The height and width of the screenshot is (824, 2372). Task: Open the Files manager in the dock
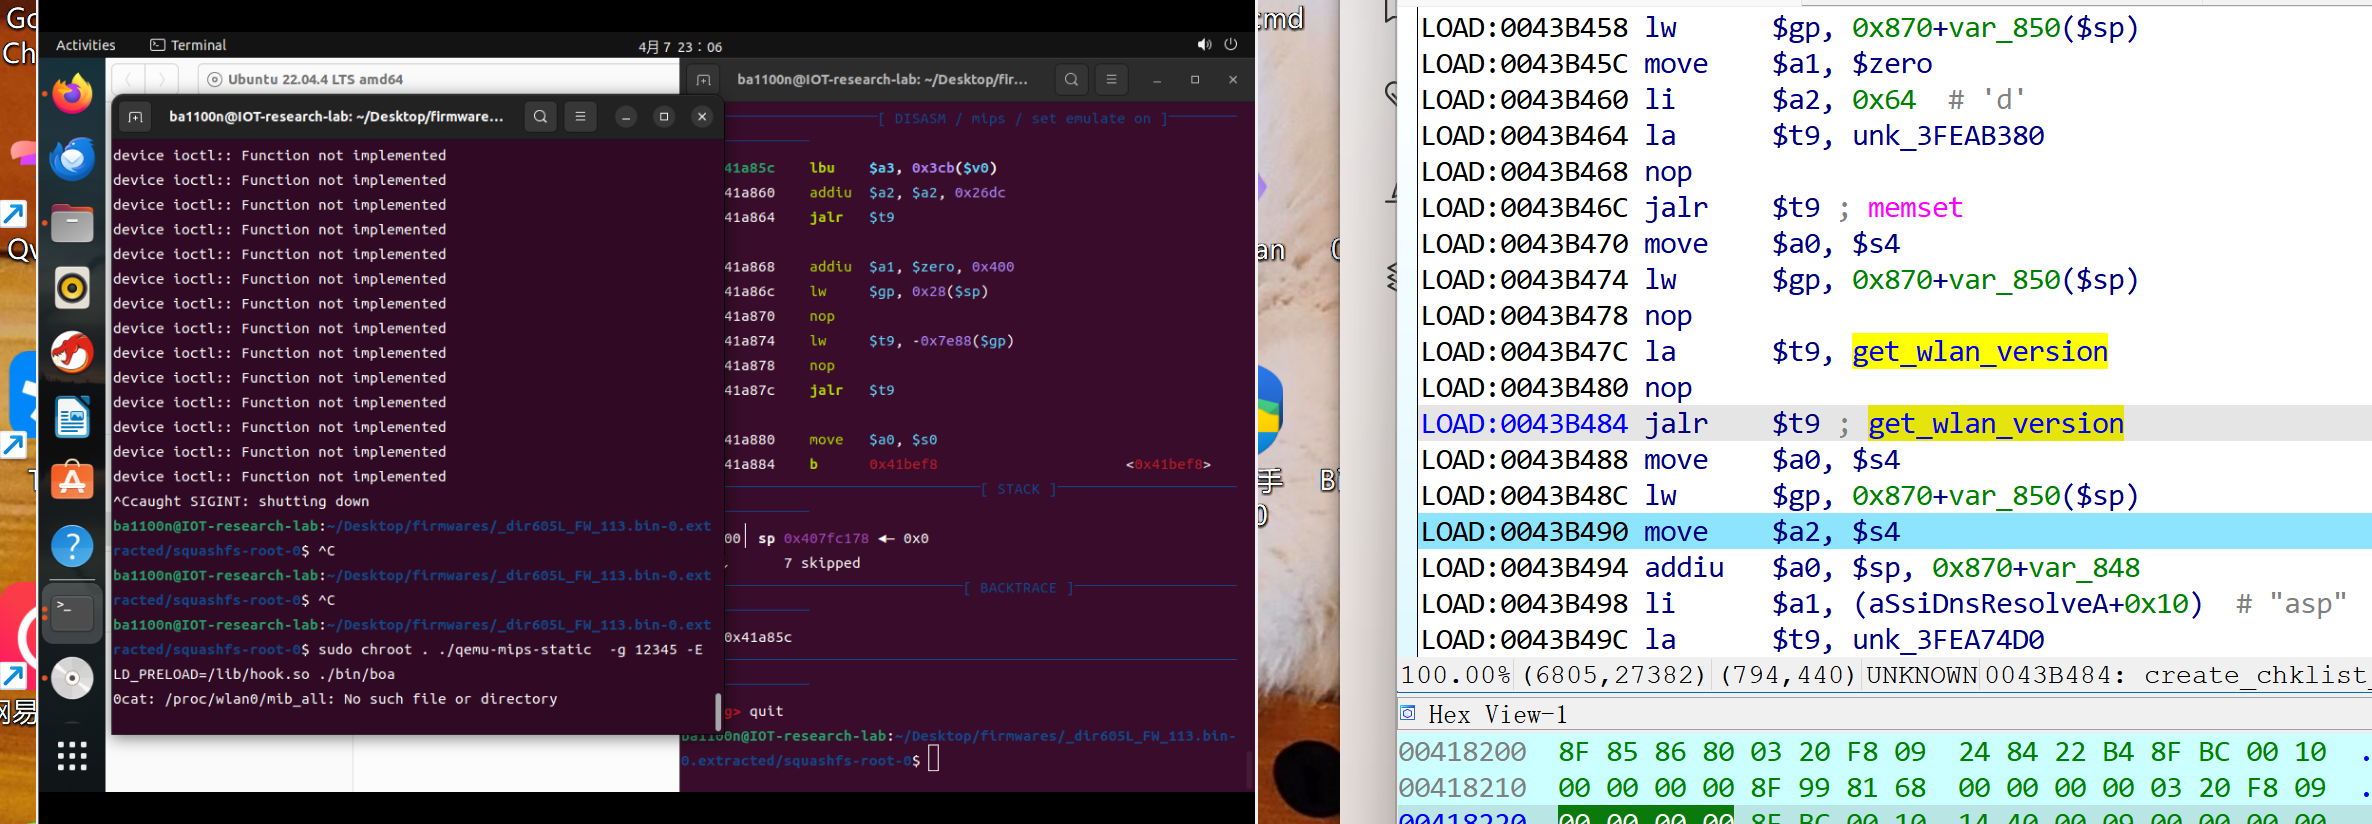[72, 224]
